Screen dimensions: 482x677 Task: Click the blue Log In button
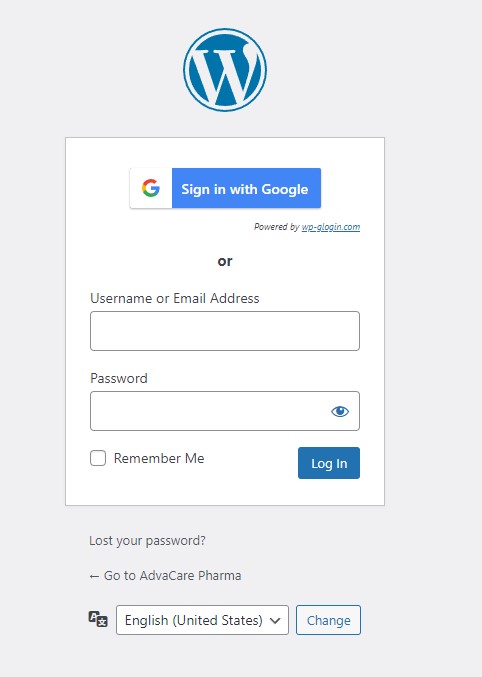[329, 463]
